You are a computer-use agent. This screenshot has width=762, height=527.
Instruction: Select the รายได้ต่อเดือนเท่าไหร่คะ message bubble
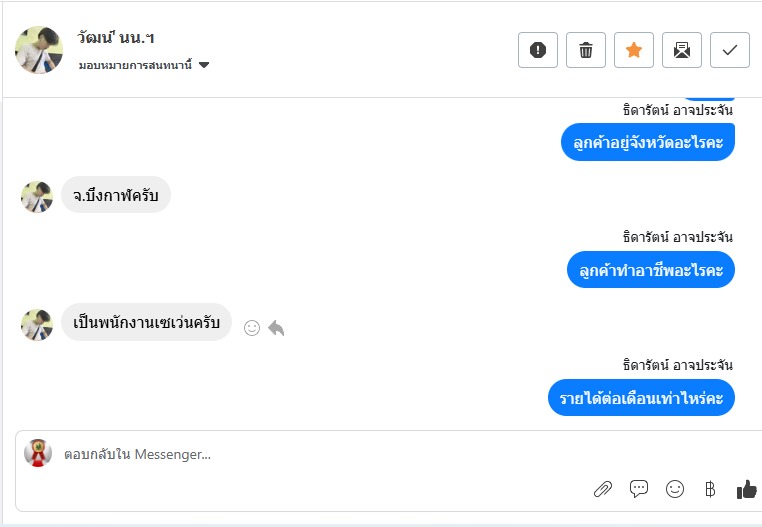coord(641,398)
